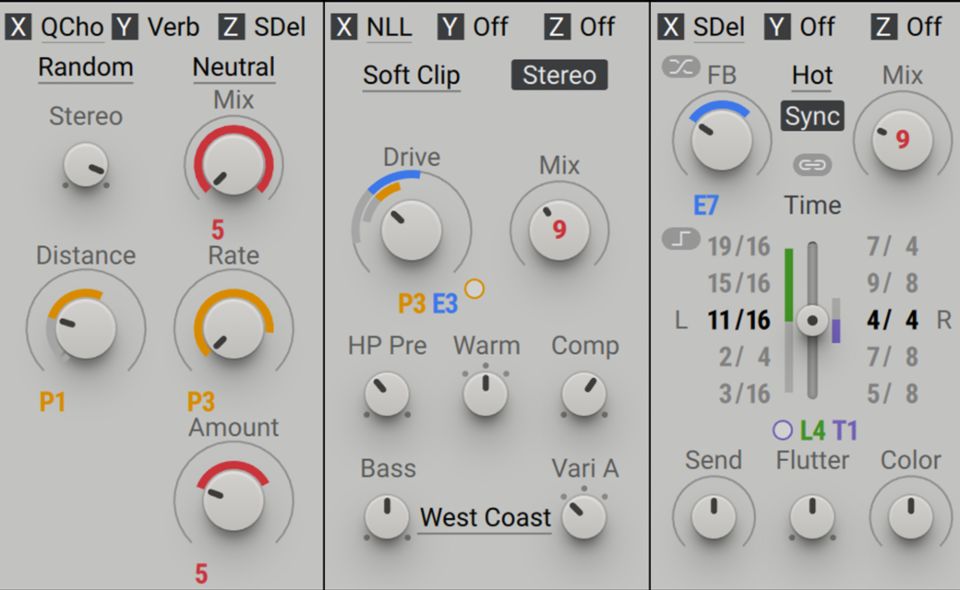The width and height of the screenshot is (960, 590).
Task: Disable the Sync time button
Action: tap(812, 116)
